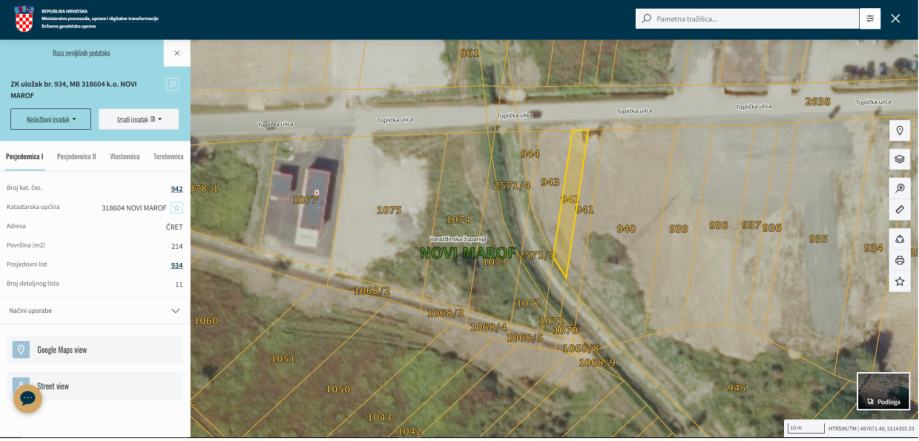Favorite the 318604 NOVI MAROF municipality

pos(176,208)
